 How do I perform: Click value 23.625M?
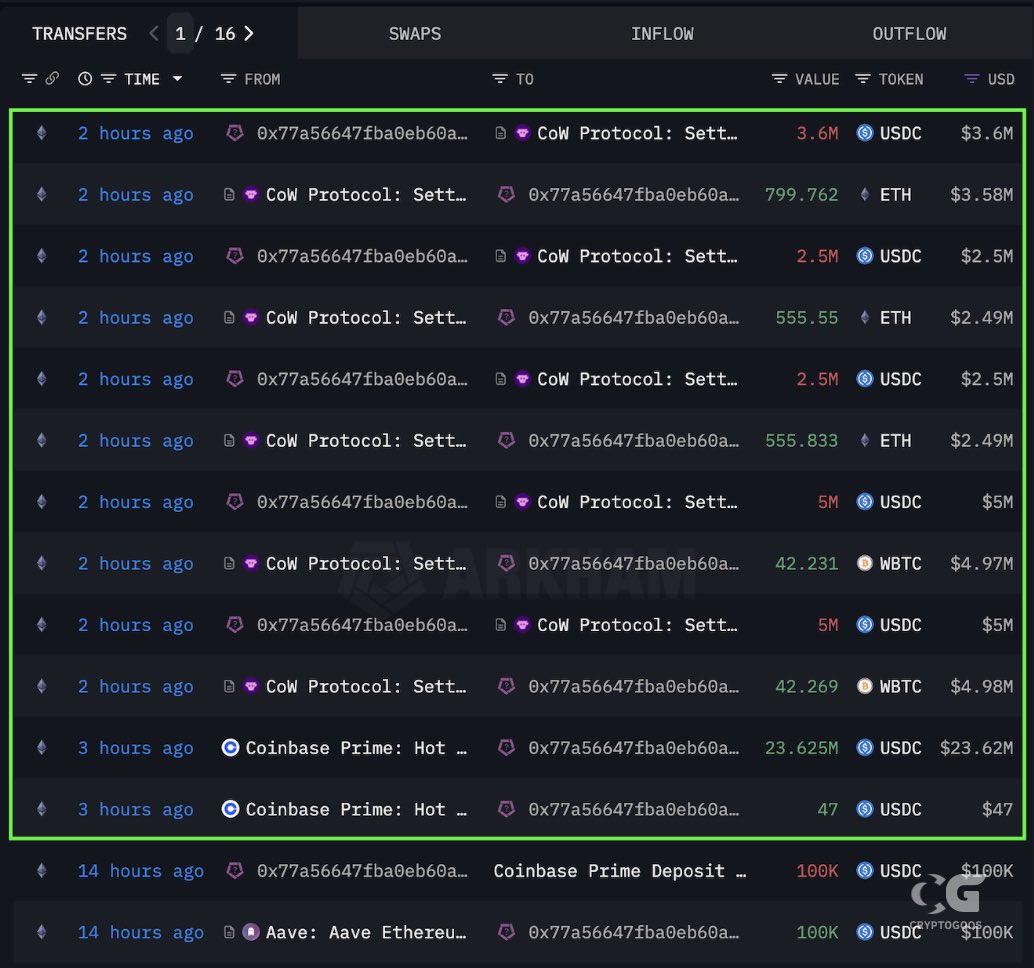[801, 748]
